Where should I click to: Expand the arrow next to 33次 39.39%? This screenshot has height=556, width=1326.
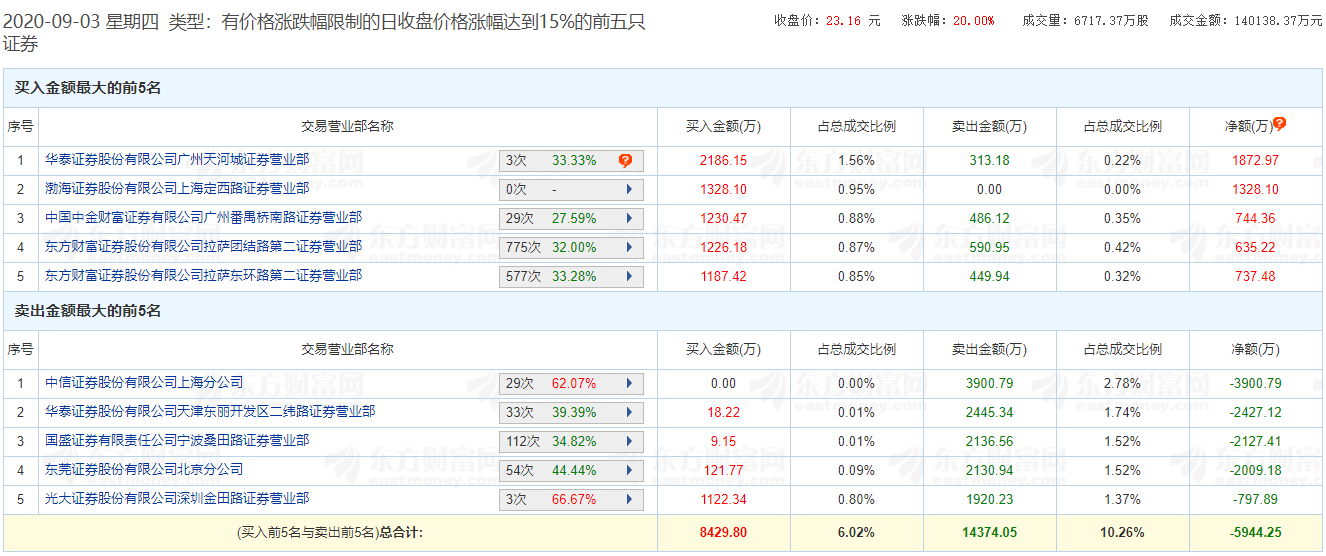(x=628, y=412)
